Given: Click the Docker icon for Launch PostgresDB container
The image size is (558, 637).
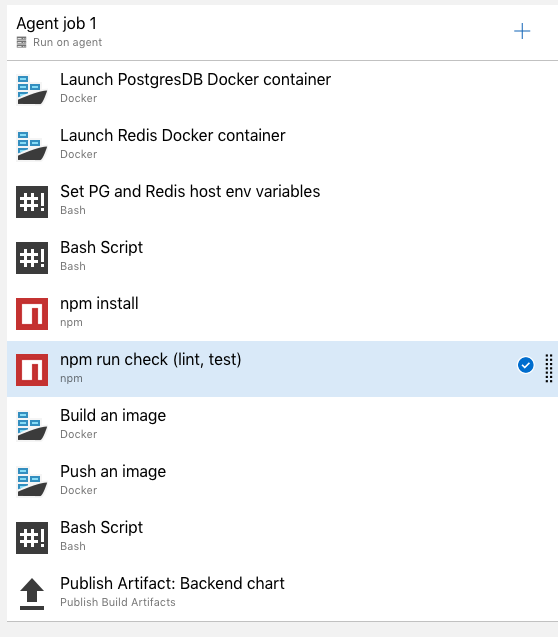Looking at the screenshot, I should pyautogui.click(x=32, y=89).
